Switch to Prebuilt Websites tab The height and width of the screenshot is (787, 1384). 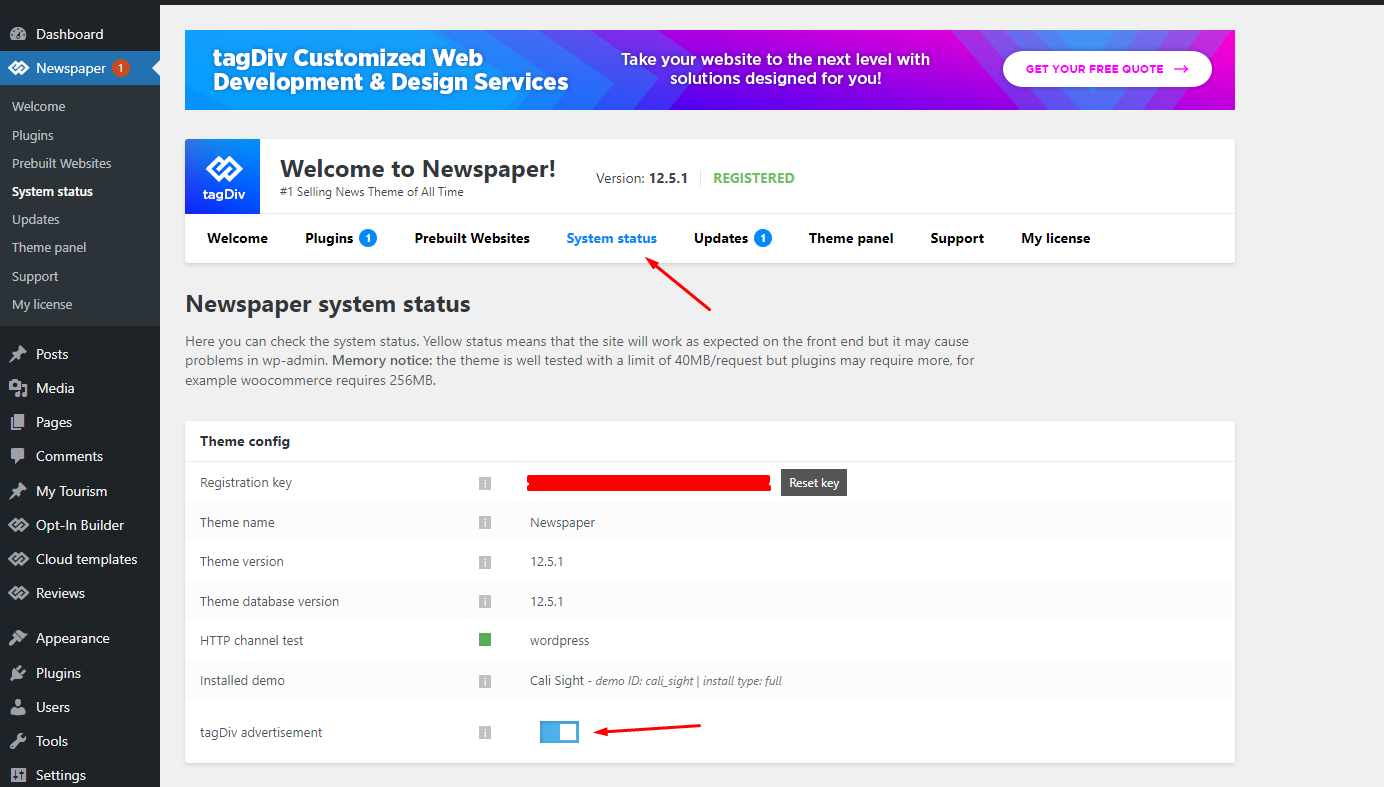pos(472,238)
